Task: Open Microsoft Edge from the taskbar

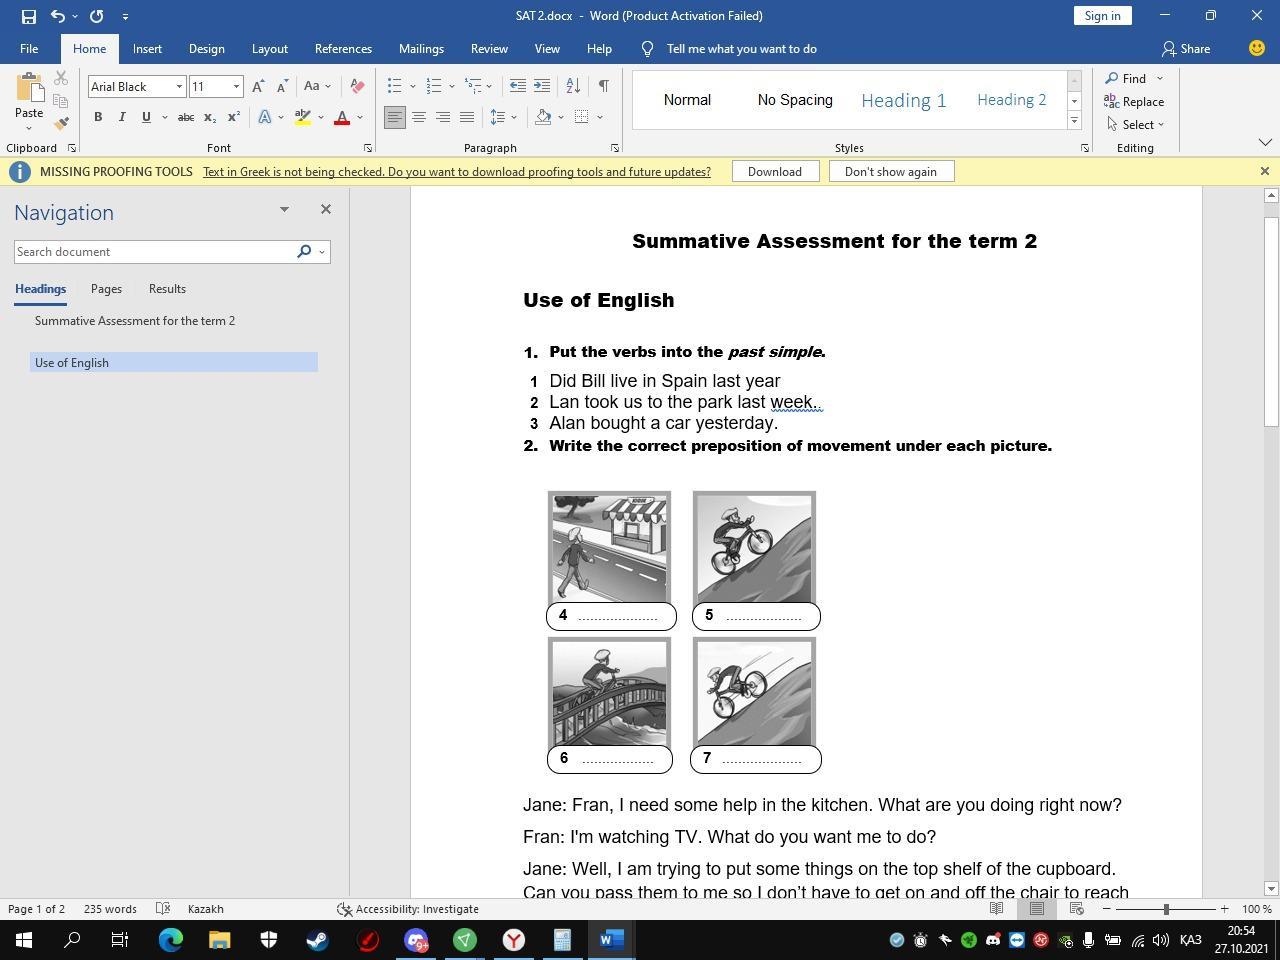Action: (171, 940)
